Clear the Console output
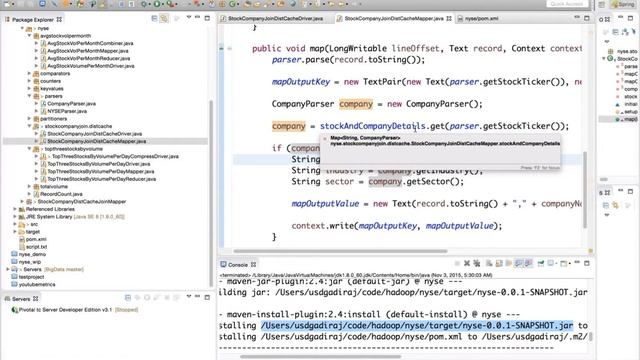Screen dimensions: 640x360 tap(489, 264)
